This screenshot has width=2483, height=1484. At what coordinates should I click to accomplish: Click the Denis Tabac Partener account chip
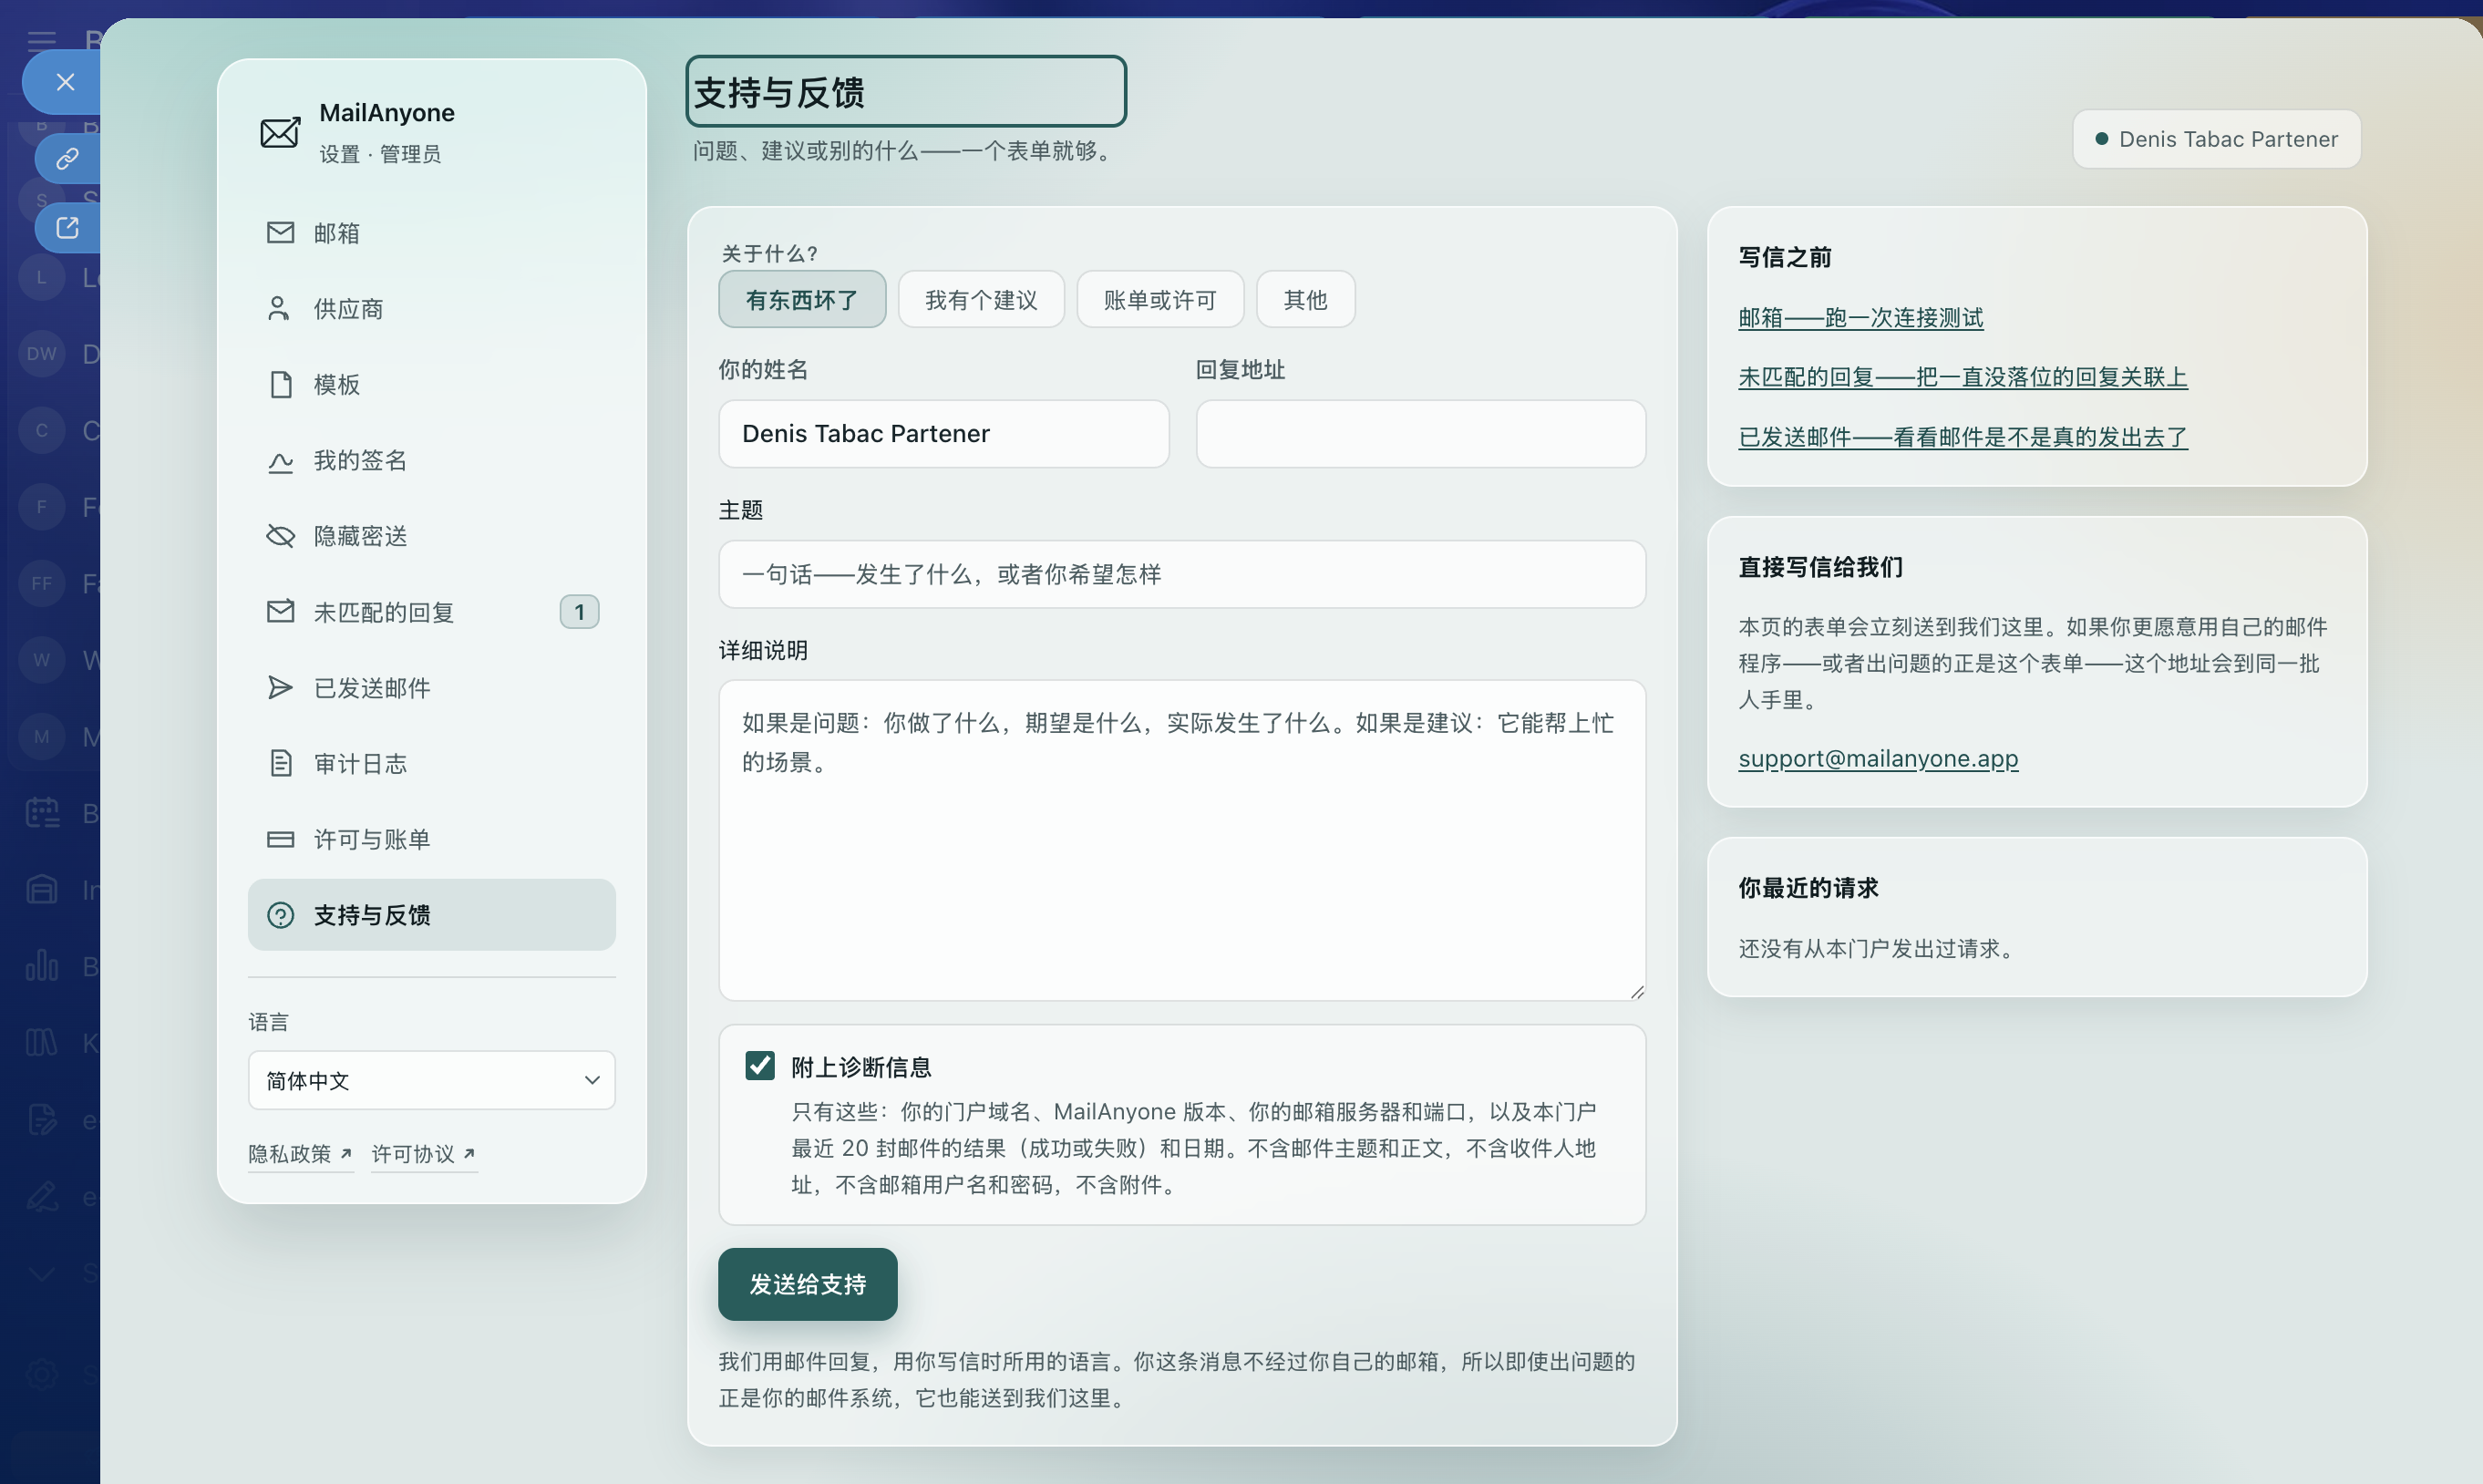[x=2217, y=139]
